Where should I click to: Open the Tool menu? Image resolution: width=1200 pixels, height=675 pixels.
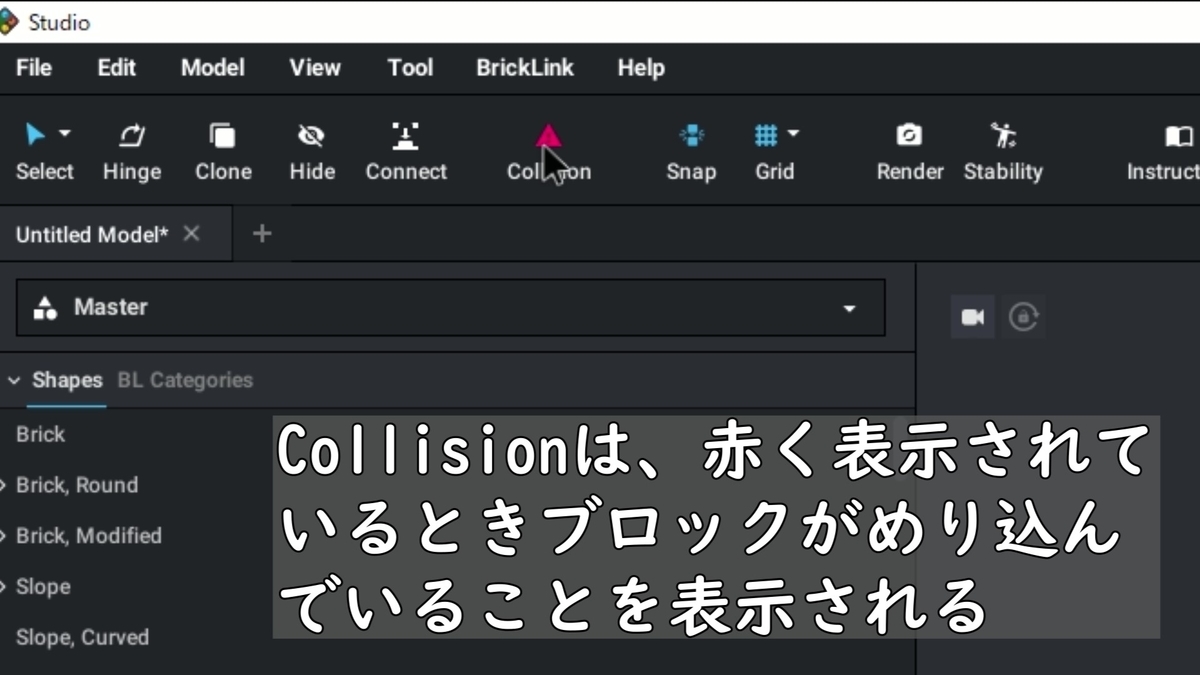click(410, 68)
